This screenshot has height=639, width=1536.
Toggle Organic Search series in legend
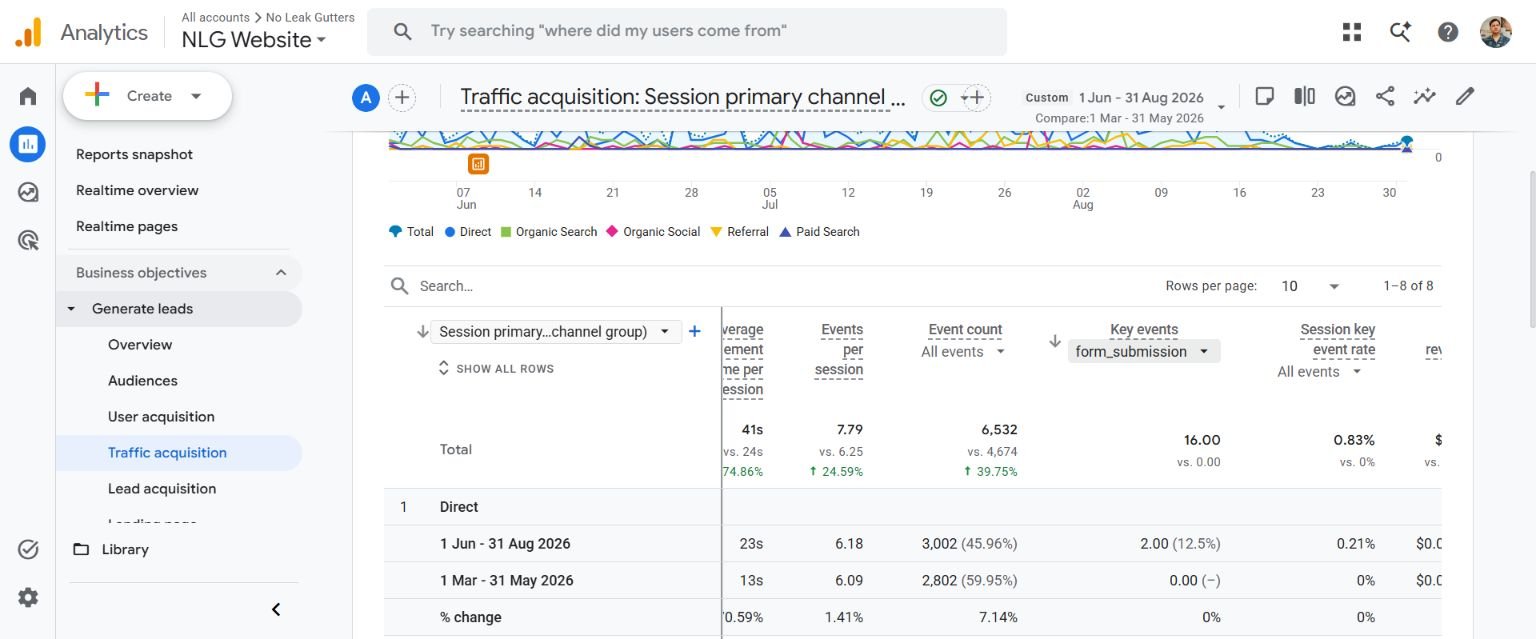(549, 232)
